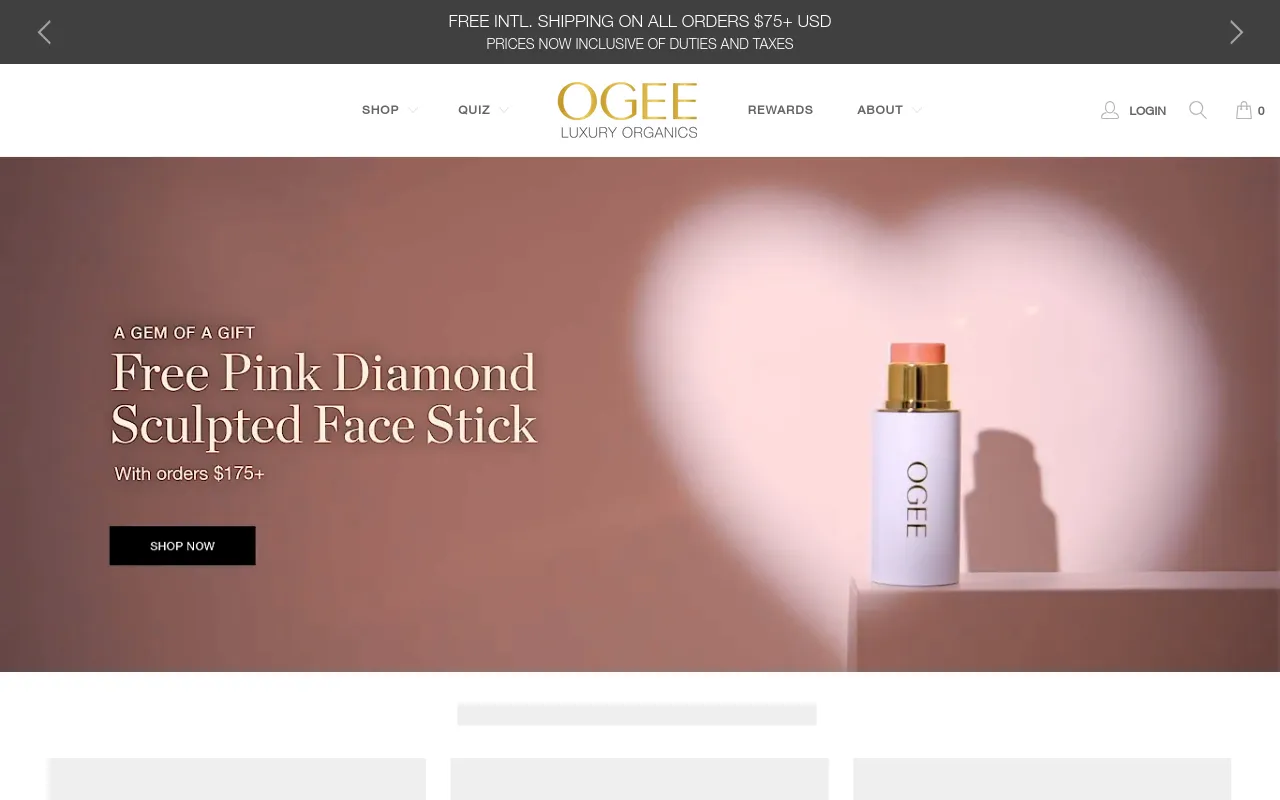Expand the QUIZ menu chevron
This screenshot has height=800, width=1280.
[504, 110]
